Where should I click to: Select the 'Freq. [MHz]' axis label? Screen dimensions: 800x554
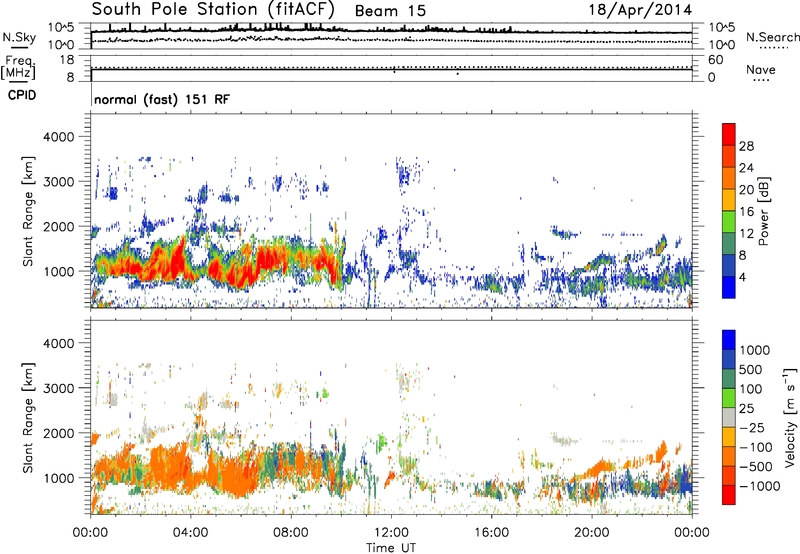click(18, 68)
